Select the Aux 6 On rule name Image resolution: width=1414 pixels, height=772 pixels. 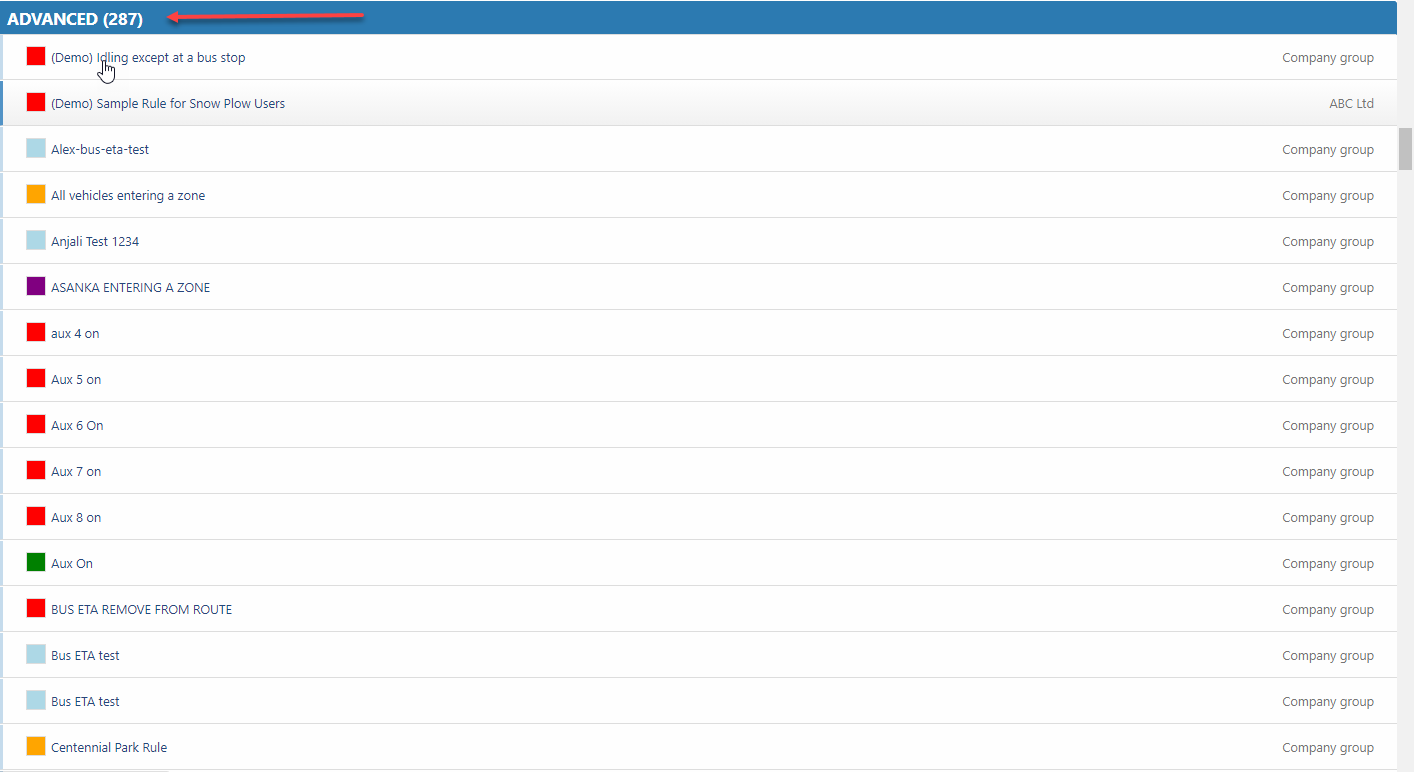click(x=77, y=426)
